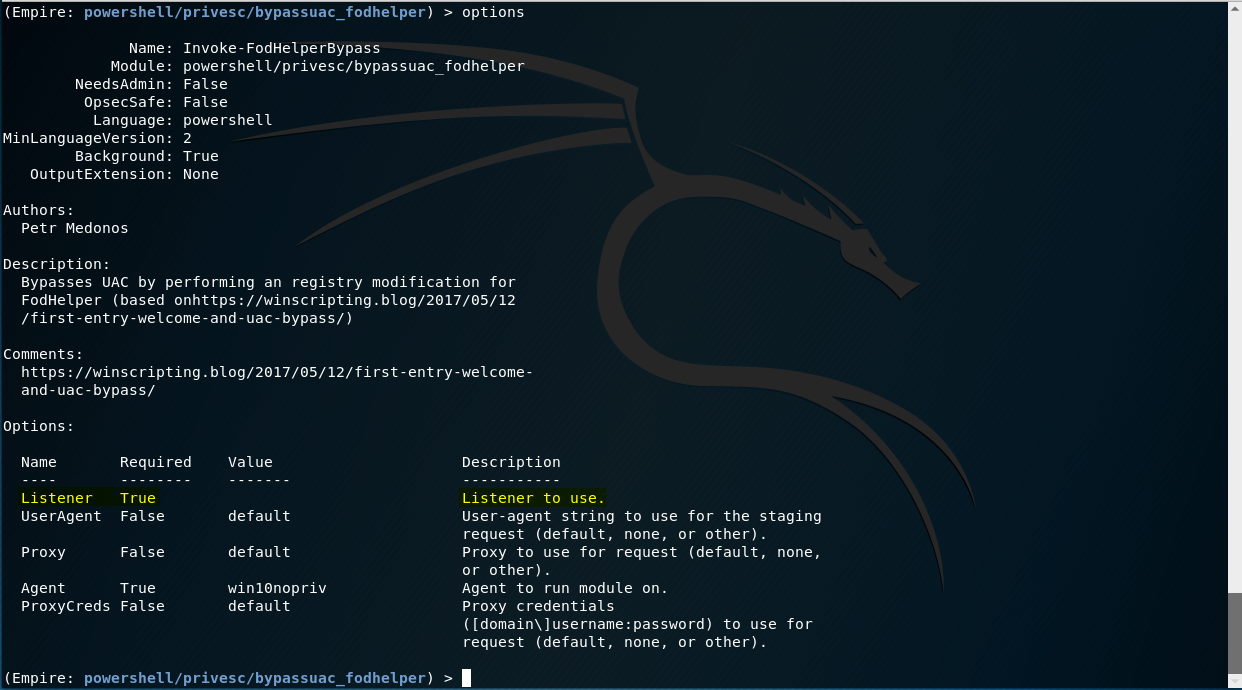Image resolution: width=1242 pixels, height=690 pixels.
Task: Click the ProxyCreds option name
Action: [65, 606]
